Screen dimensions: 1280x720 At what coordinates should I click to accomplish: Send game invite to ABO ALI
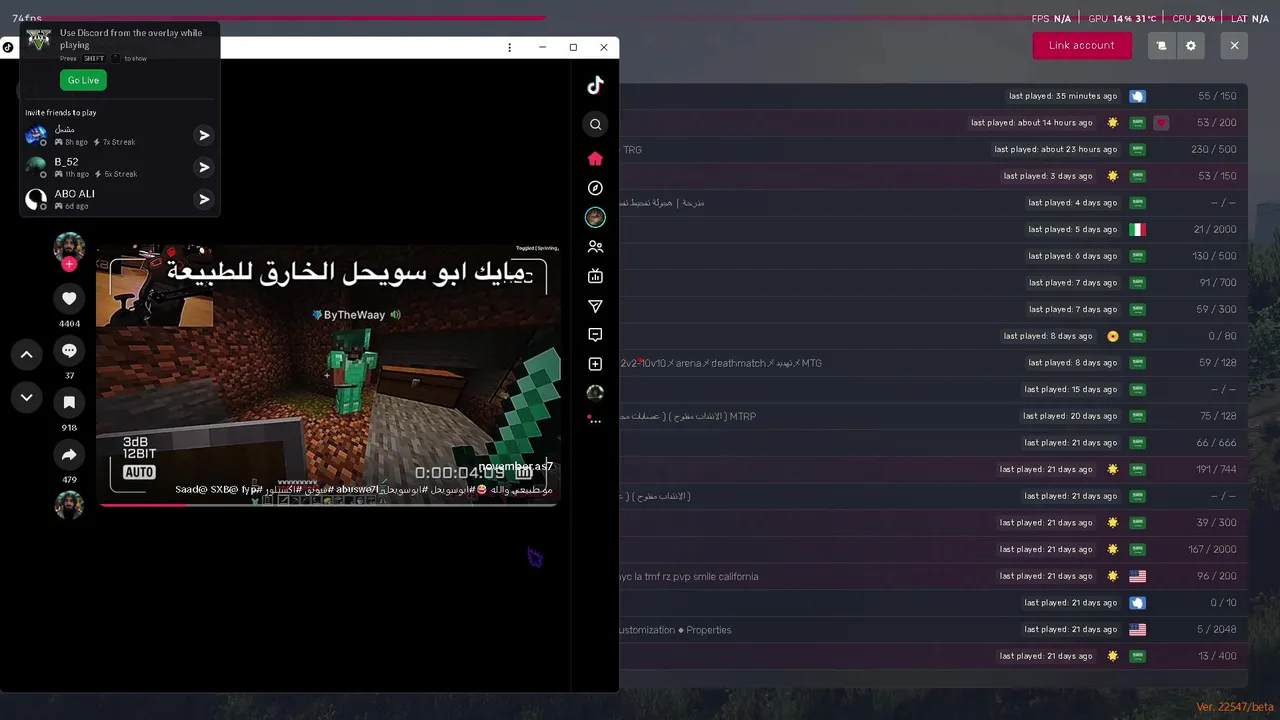(x=204, y=199)
